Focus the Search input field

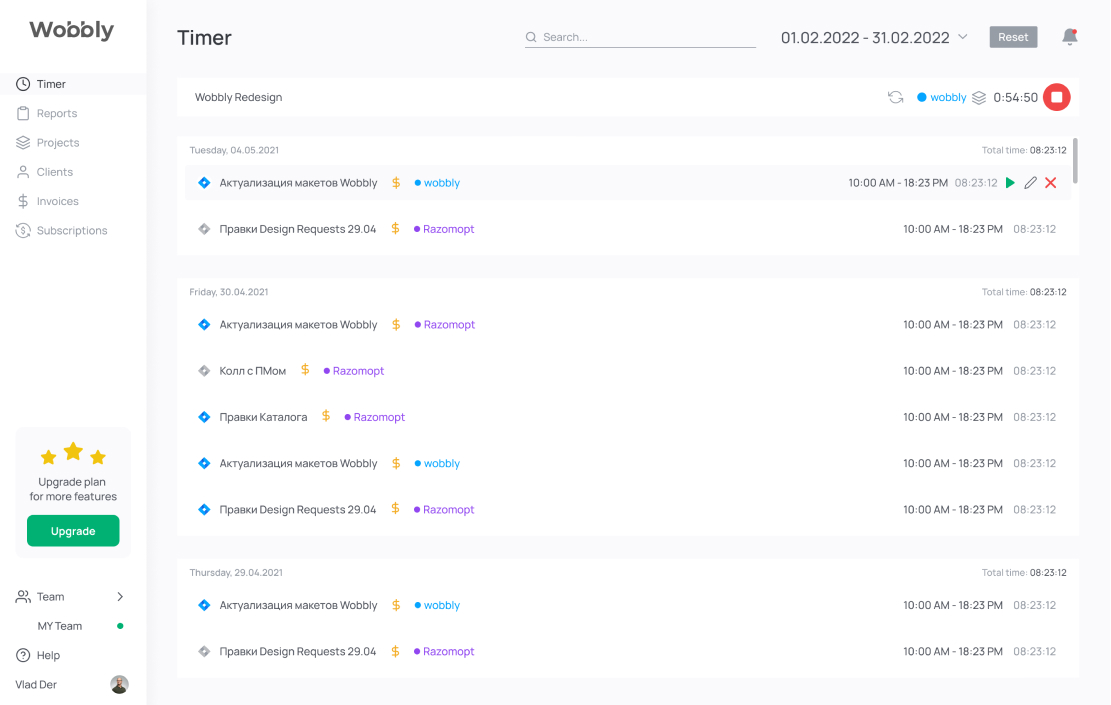[x=641, y=37]
